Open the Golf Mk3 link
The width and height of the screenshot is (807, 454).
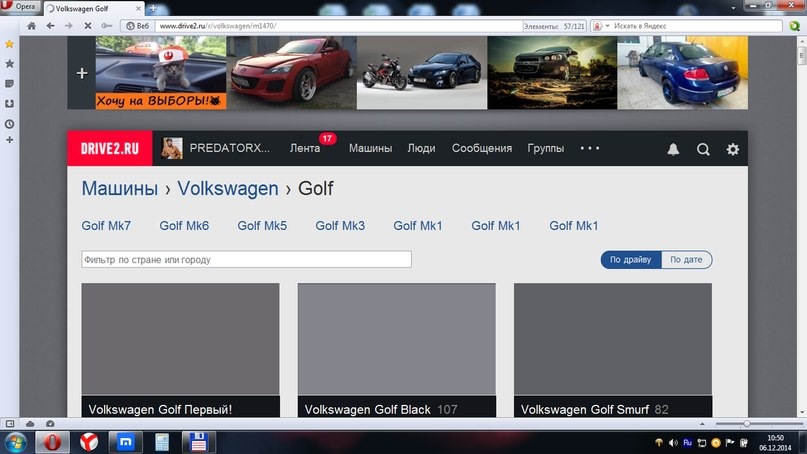[340, 225]
